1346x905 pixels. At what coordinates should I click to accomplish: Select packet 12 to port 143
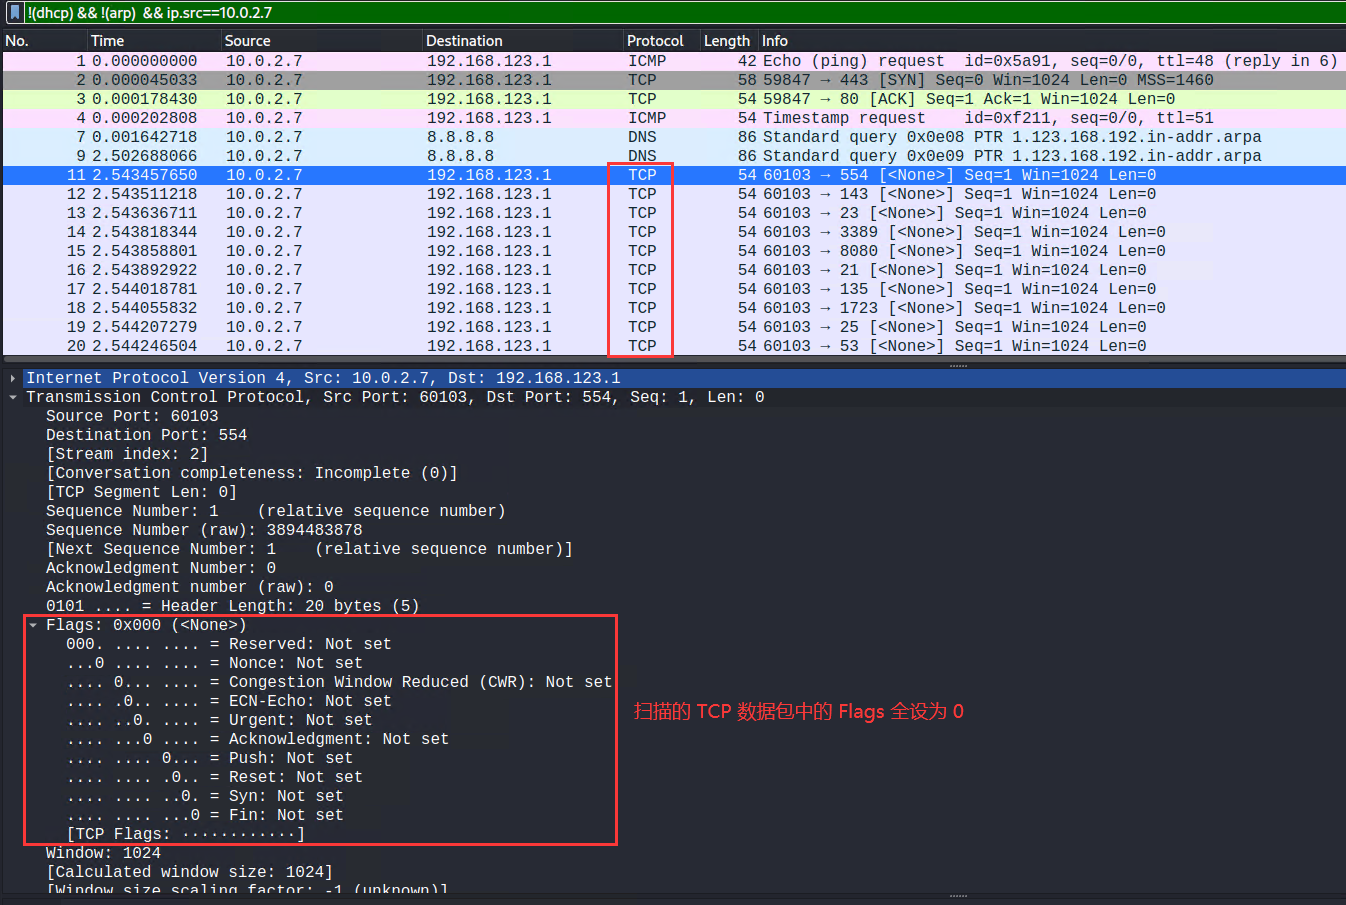tap(673, 194)
